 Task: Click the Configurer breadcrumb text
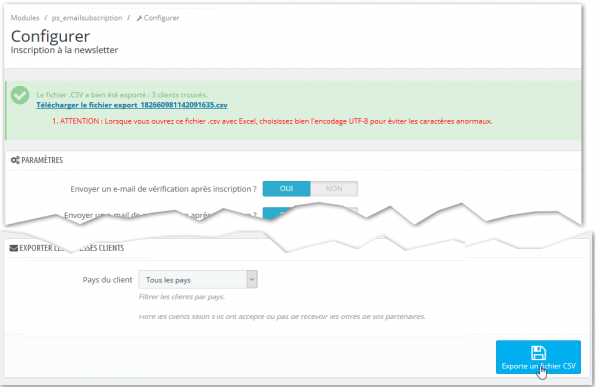(161, 18)
